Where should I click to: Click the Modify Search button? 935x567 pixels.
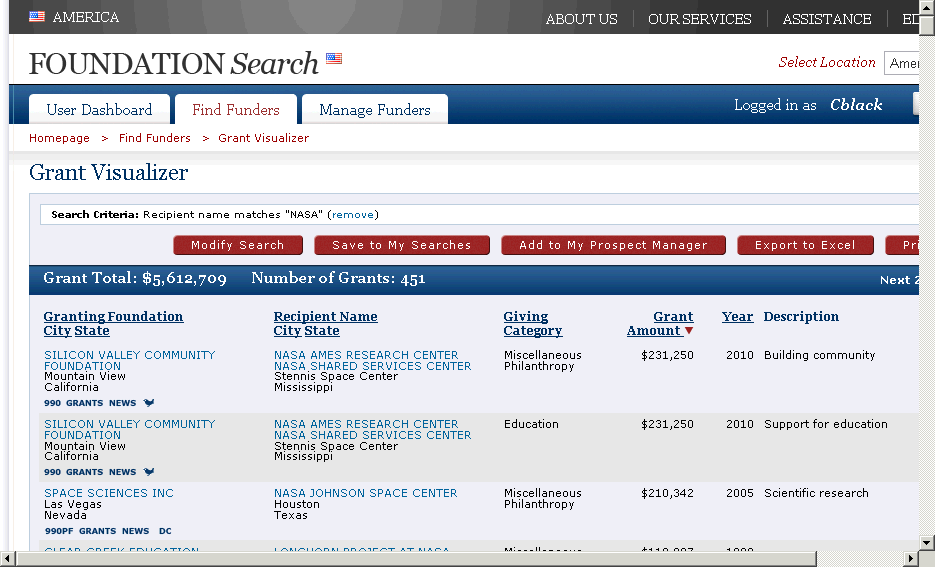pyautogui.click(x=238, y=245)
